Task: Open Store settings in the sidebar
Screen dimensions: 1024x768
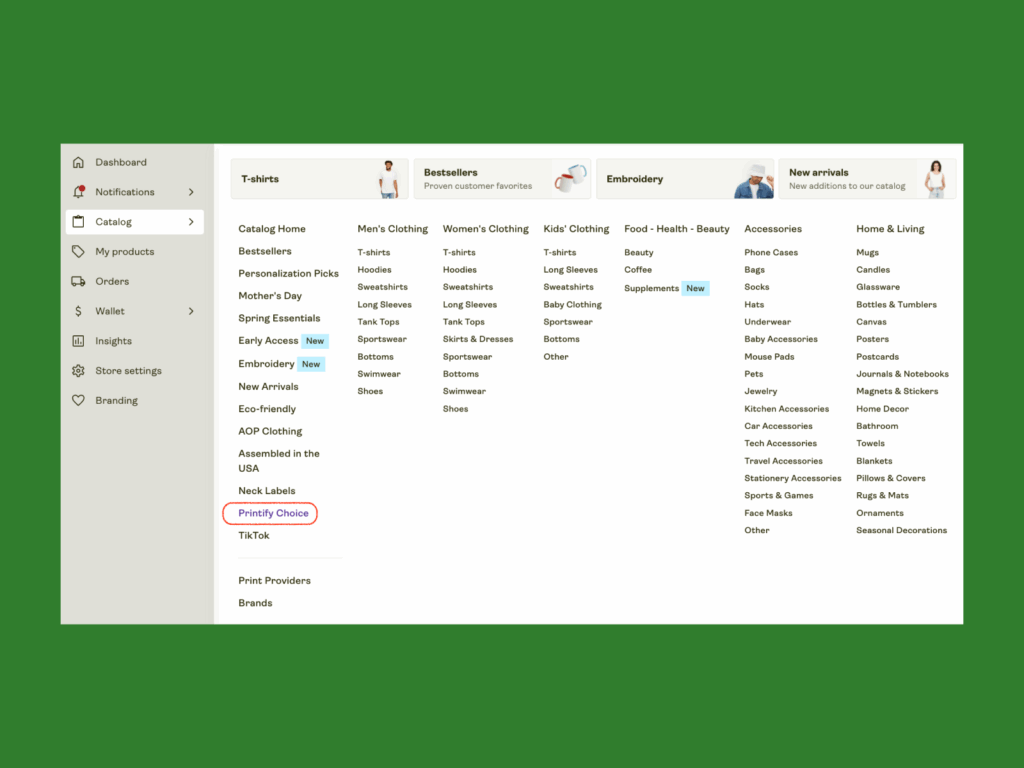Action: tap(129, 371)
